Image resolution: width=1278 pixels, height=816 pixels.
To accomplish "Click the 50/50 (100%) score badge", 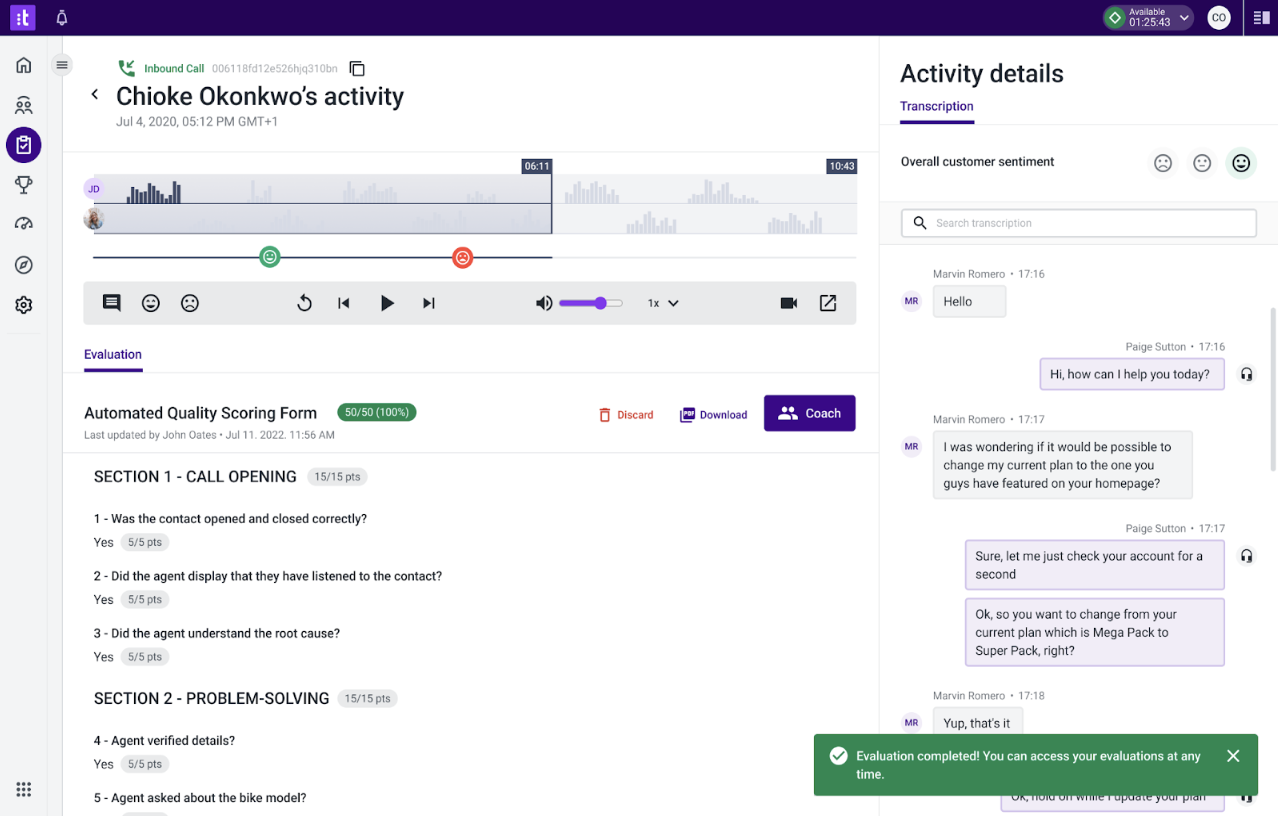I will (x=377, y=412).
